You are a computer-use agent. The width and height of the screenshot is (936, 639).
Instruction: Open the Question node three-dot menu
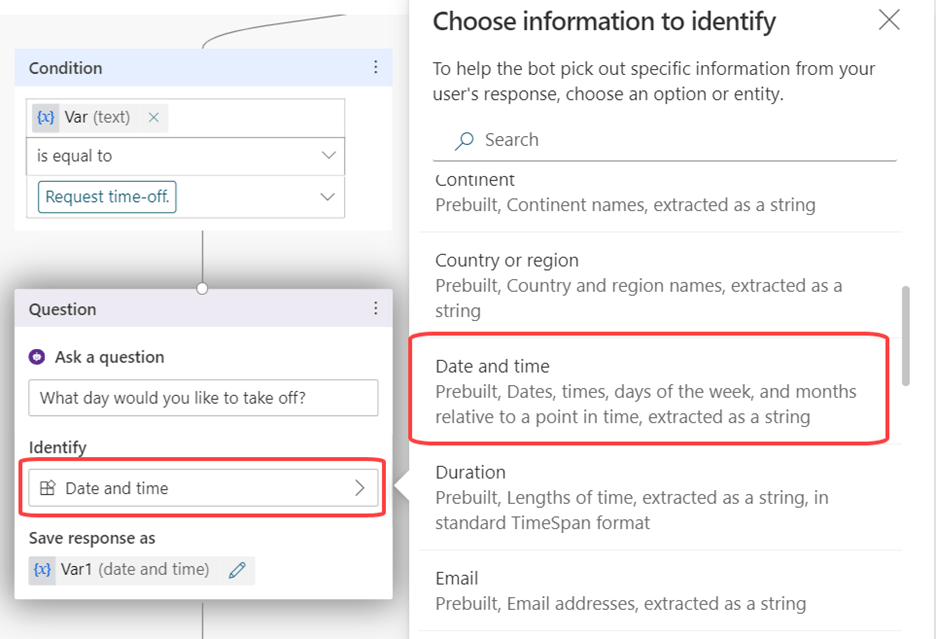pos(376,309)
